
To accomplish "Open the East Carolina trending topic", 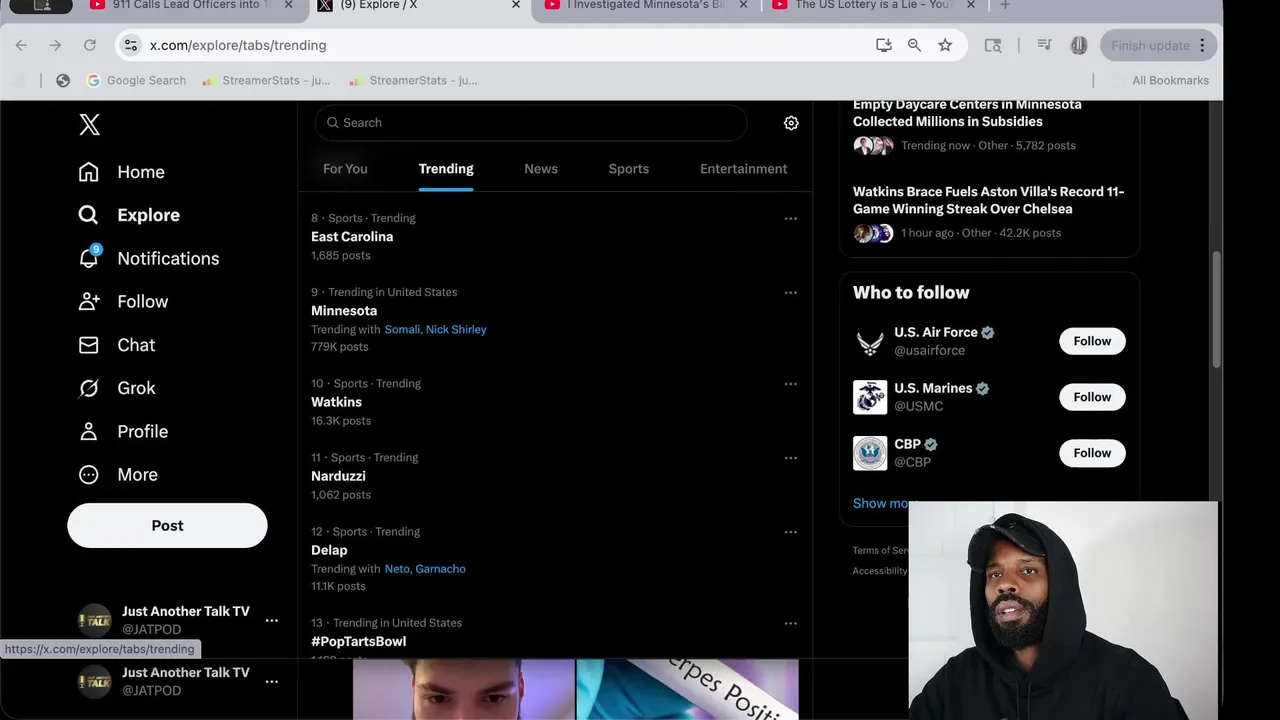I will point(352,237).
